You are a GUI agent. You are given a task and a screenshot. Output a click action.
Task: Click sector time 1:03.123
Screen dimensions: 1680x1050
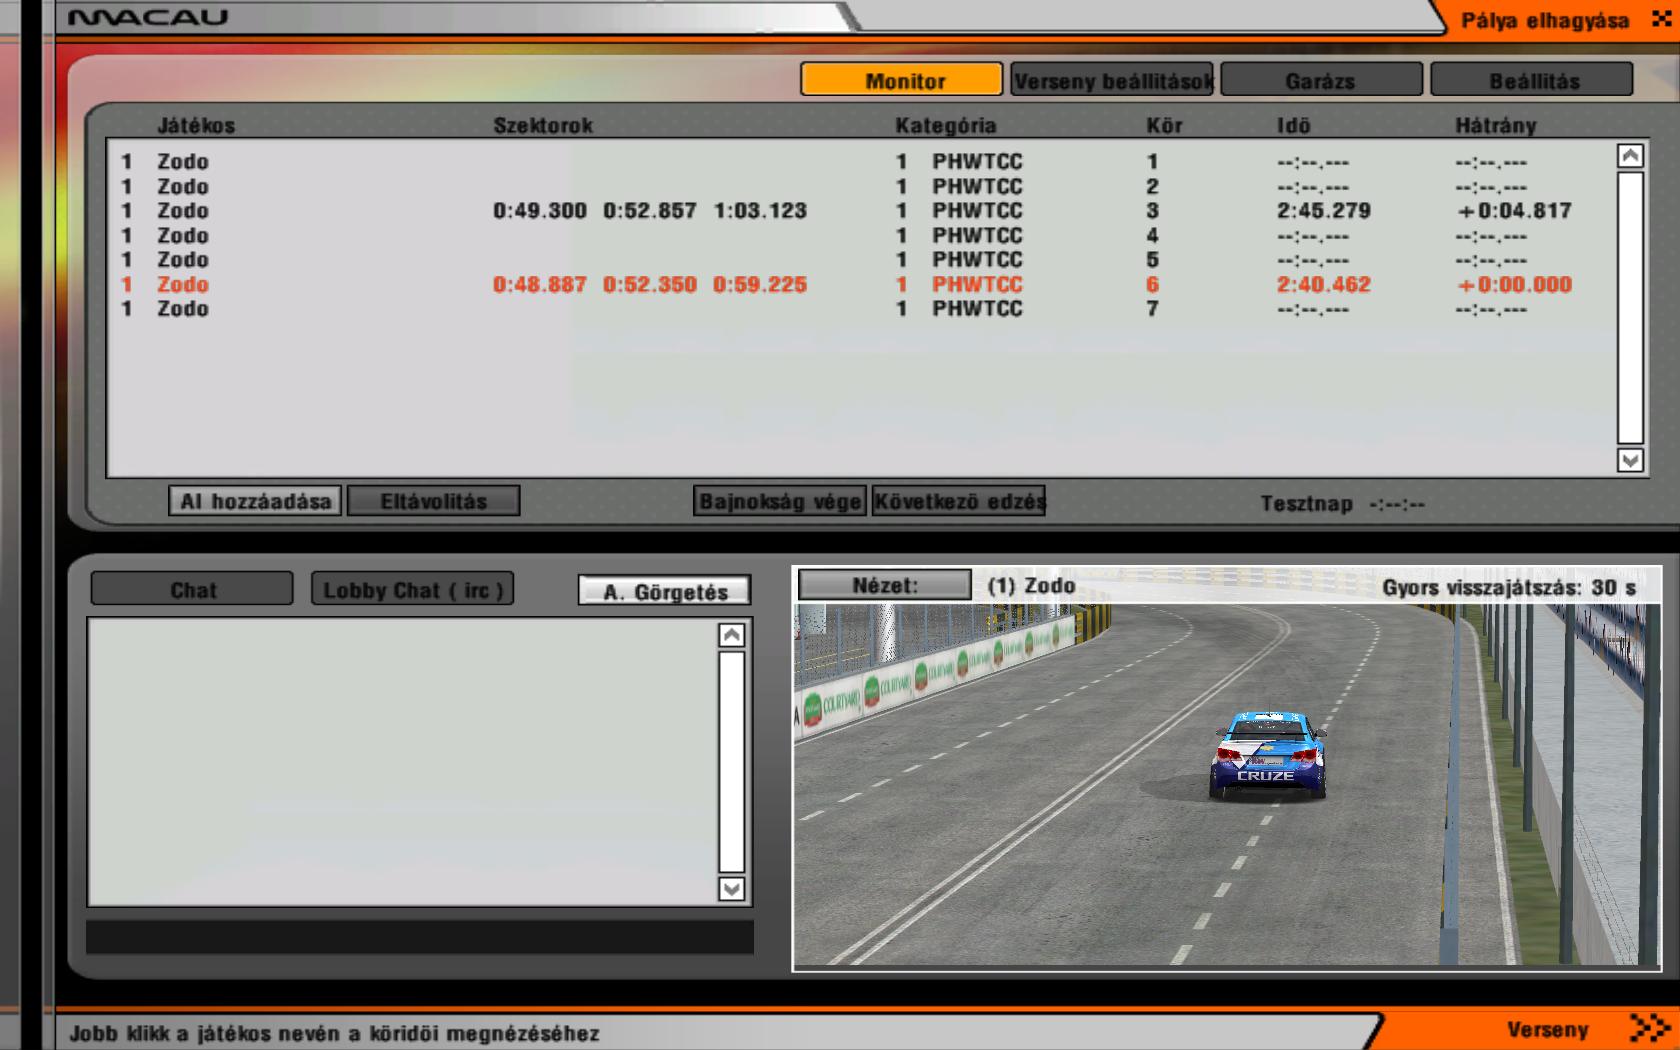coord(760,210)
